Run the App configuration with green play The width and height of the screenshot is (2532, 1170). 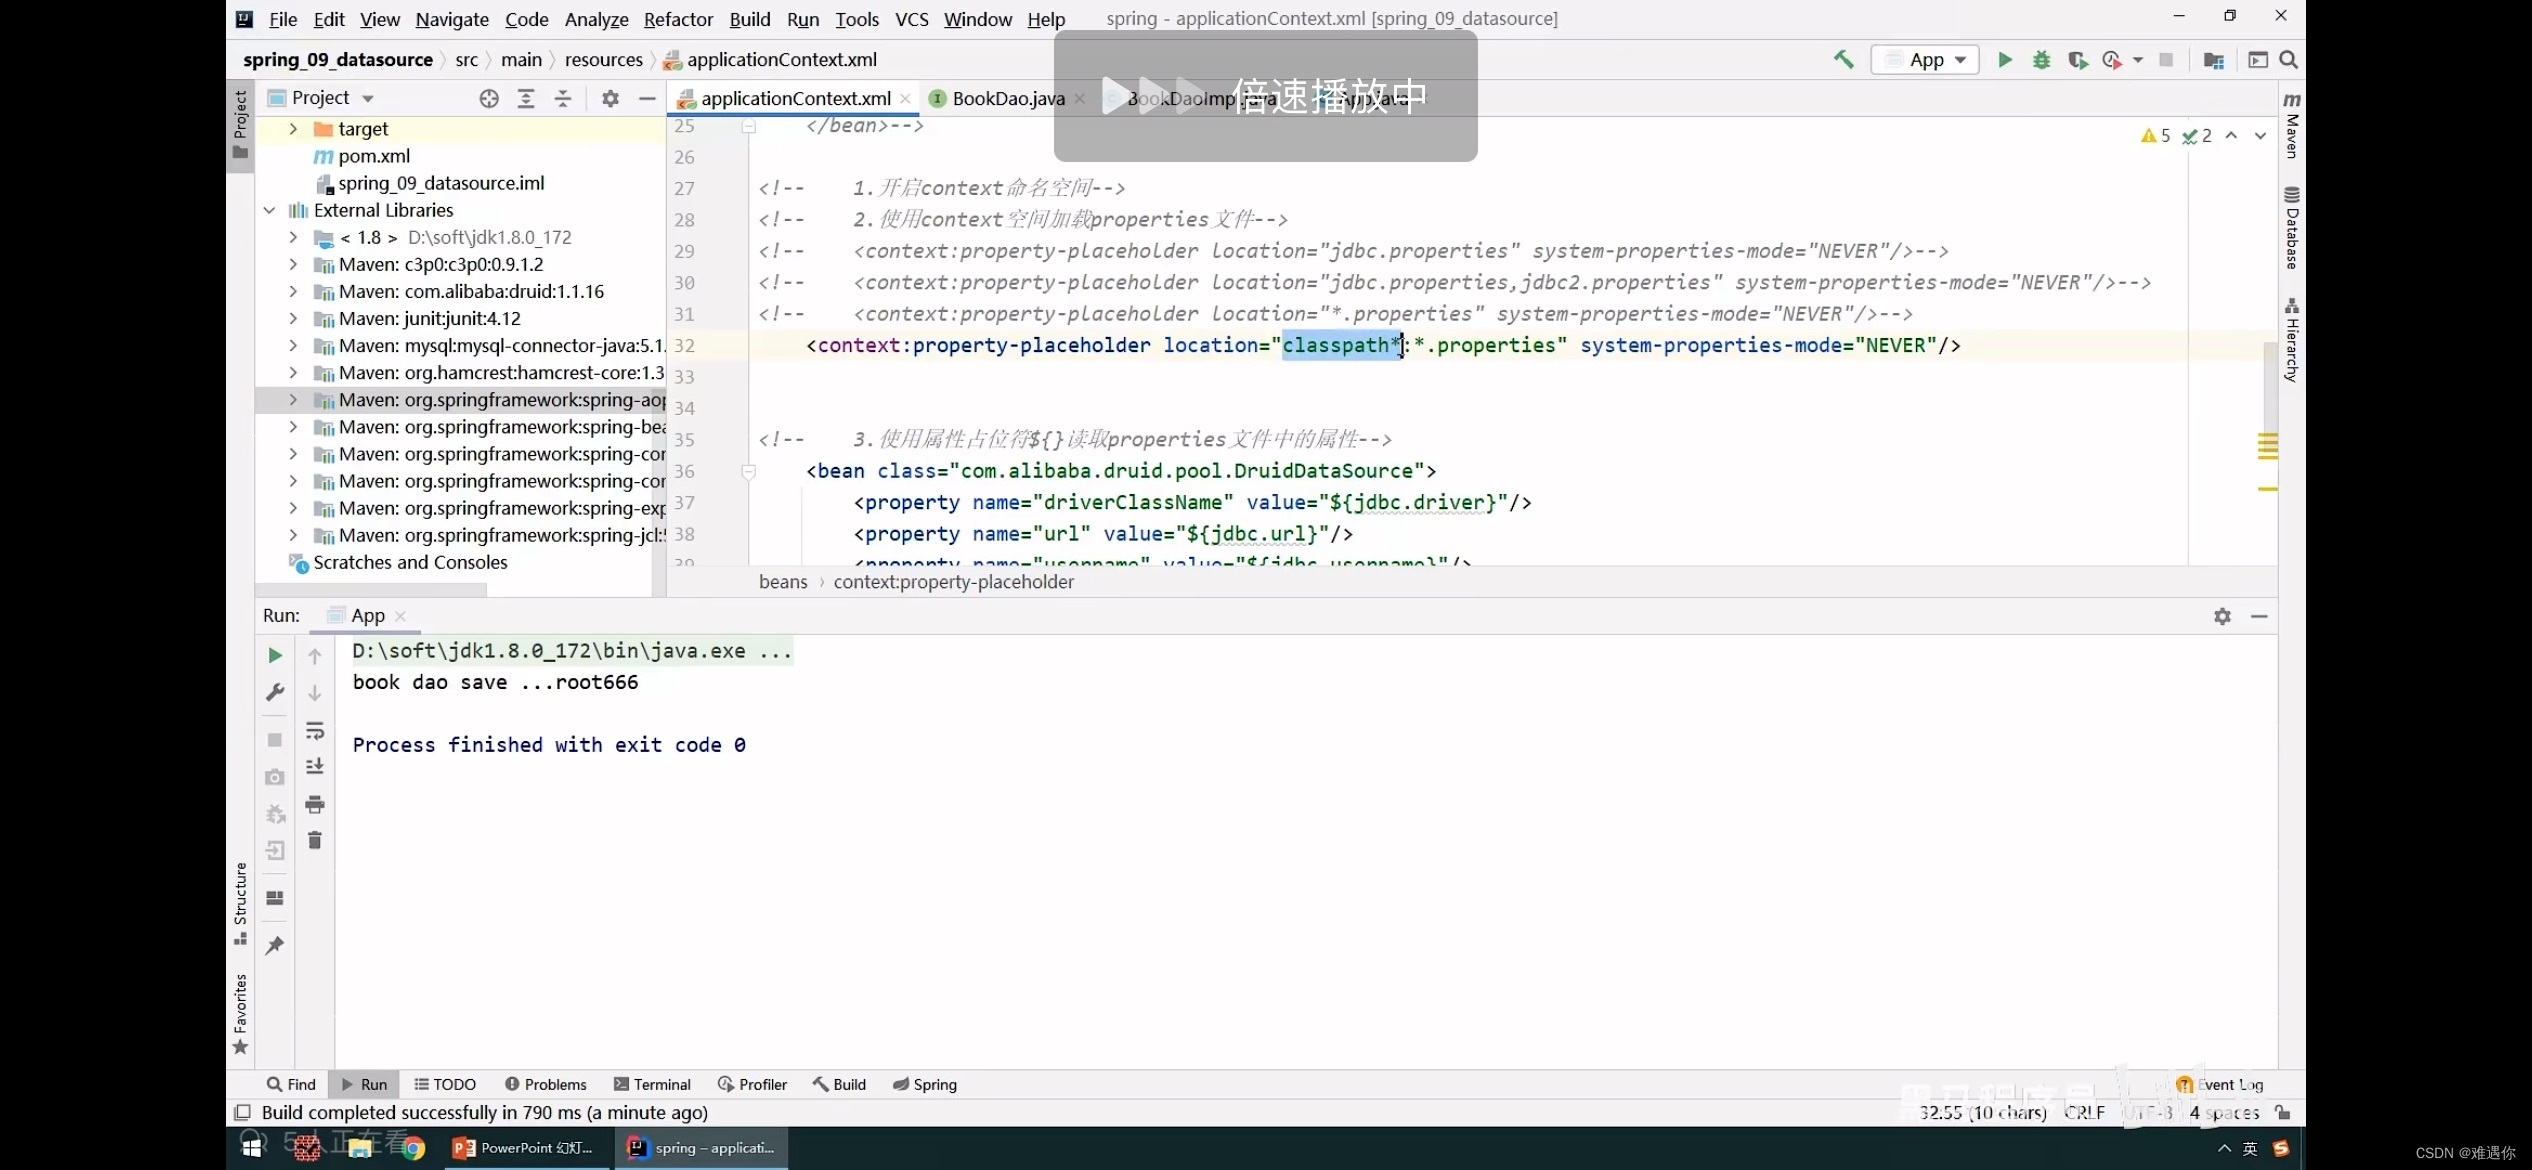(x=2005, y=60)
